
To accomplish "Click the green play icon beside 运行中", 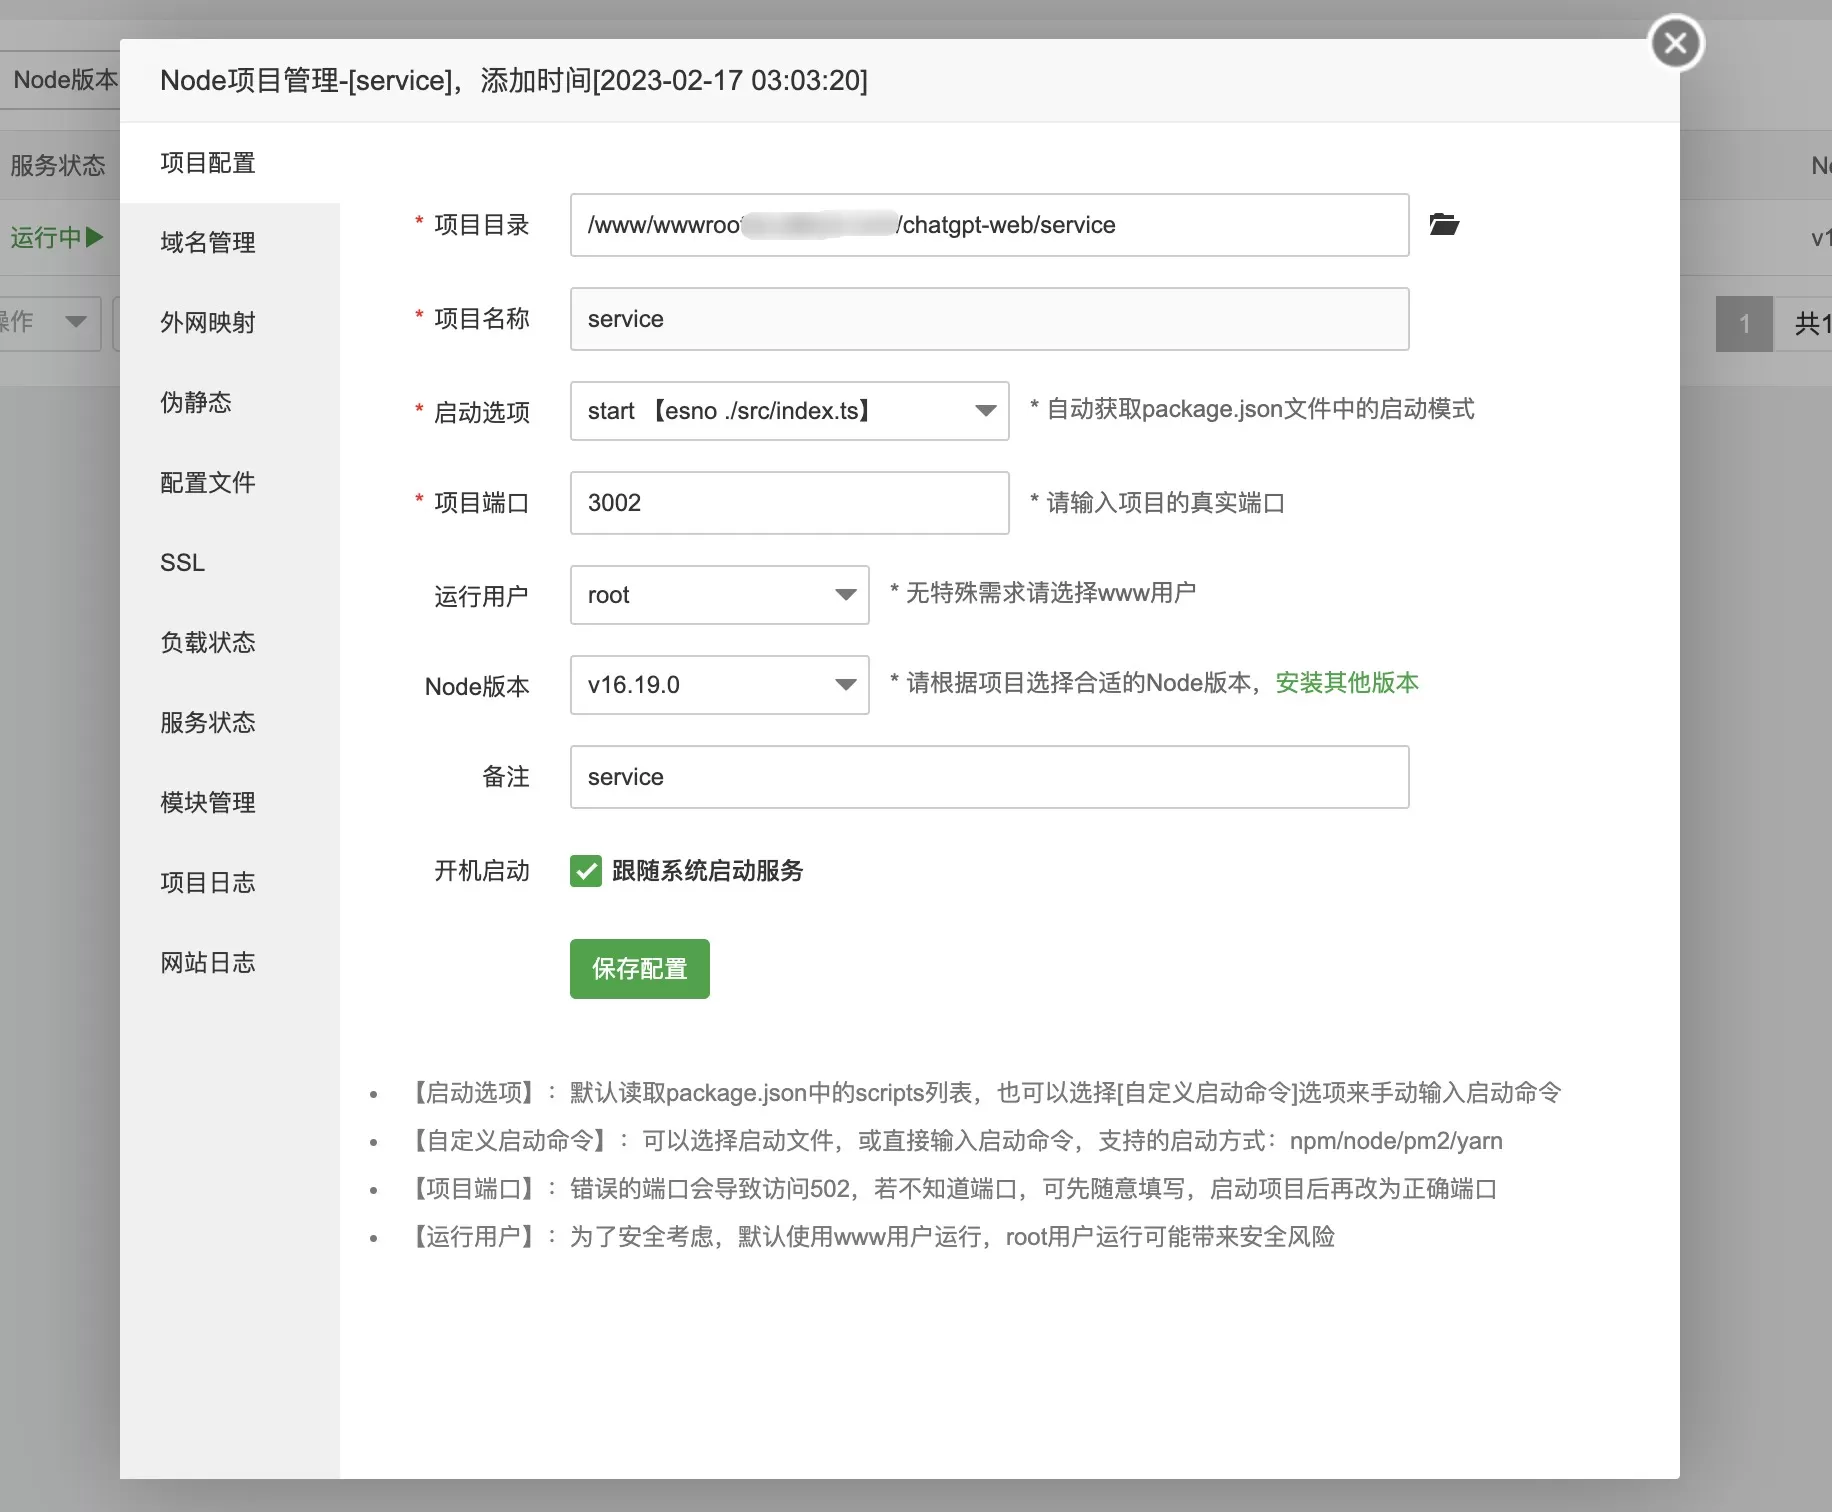I will click(96, 237).
